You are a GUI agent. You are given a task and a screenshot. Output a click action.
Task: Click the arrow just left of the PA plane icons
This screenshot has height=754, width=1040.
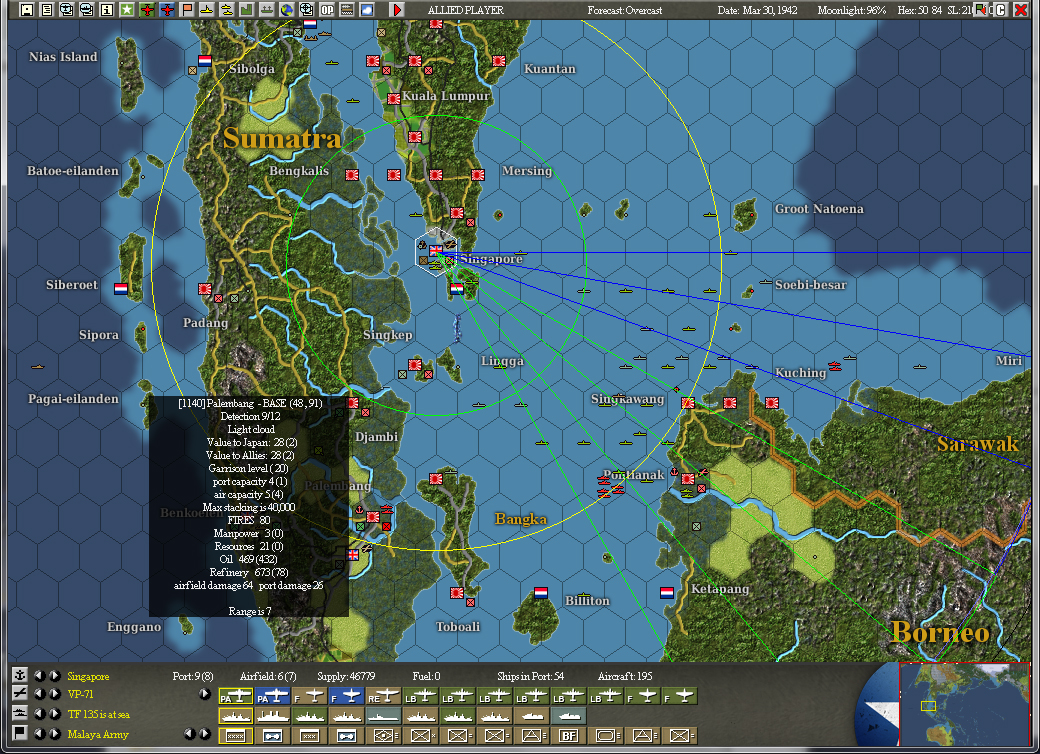(x=205, y=694)
